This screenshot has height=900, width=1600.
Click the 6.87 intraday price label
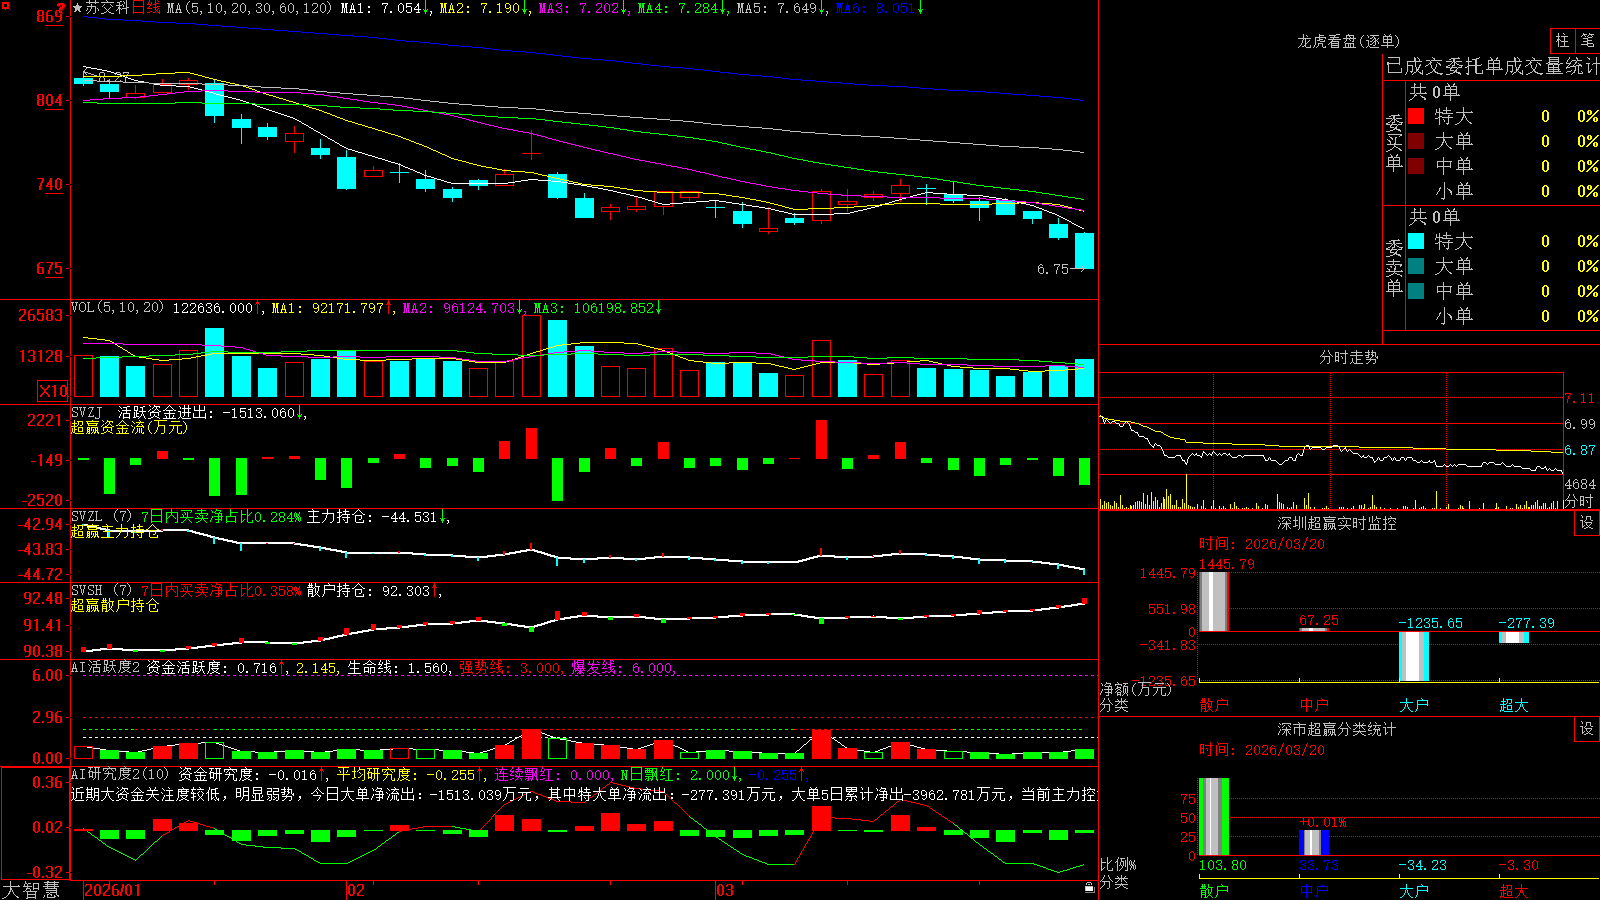coord(1580,450)
